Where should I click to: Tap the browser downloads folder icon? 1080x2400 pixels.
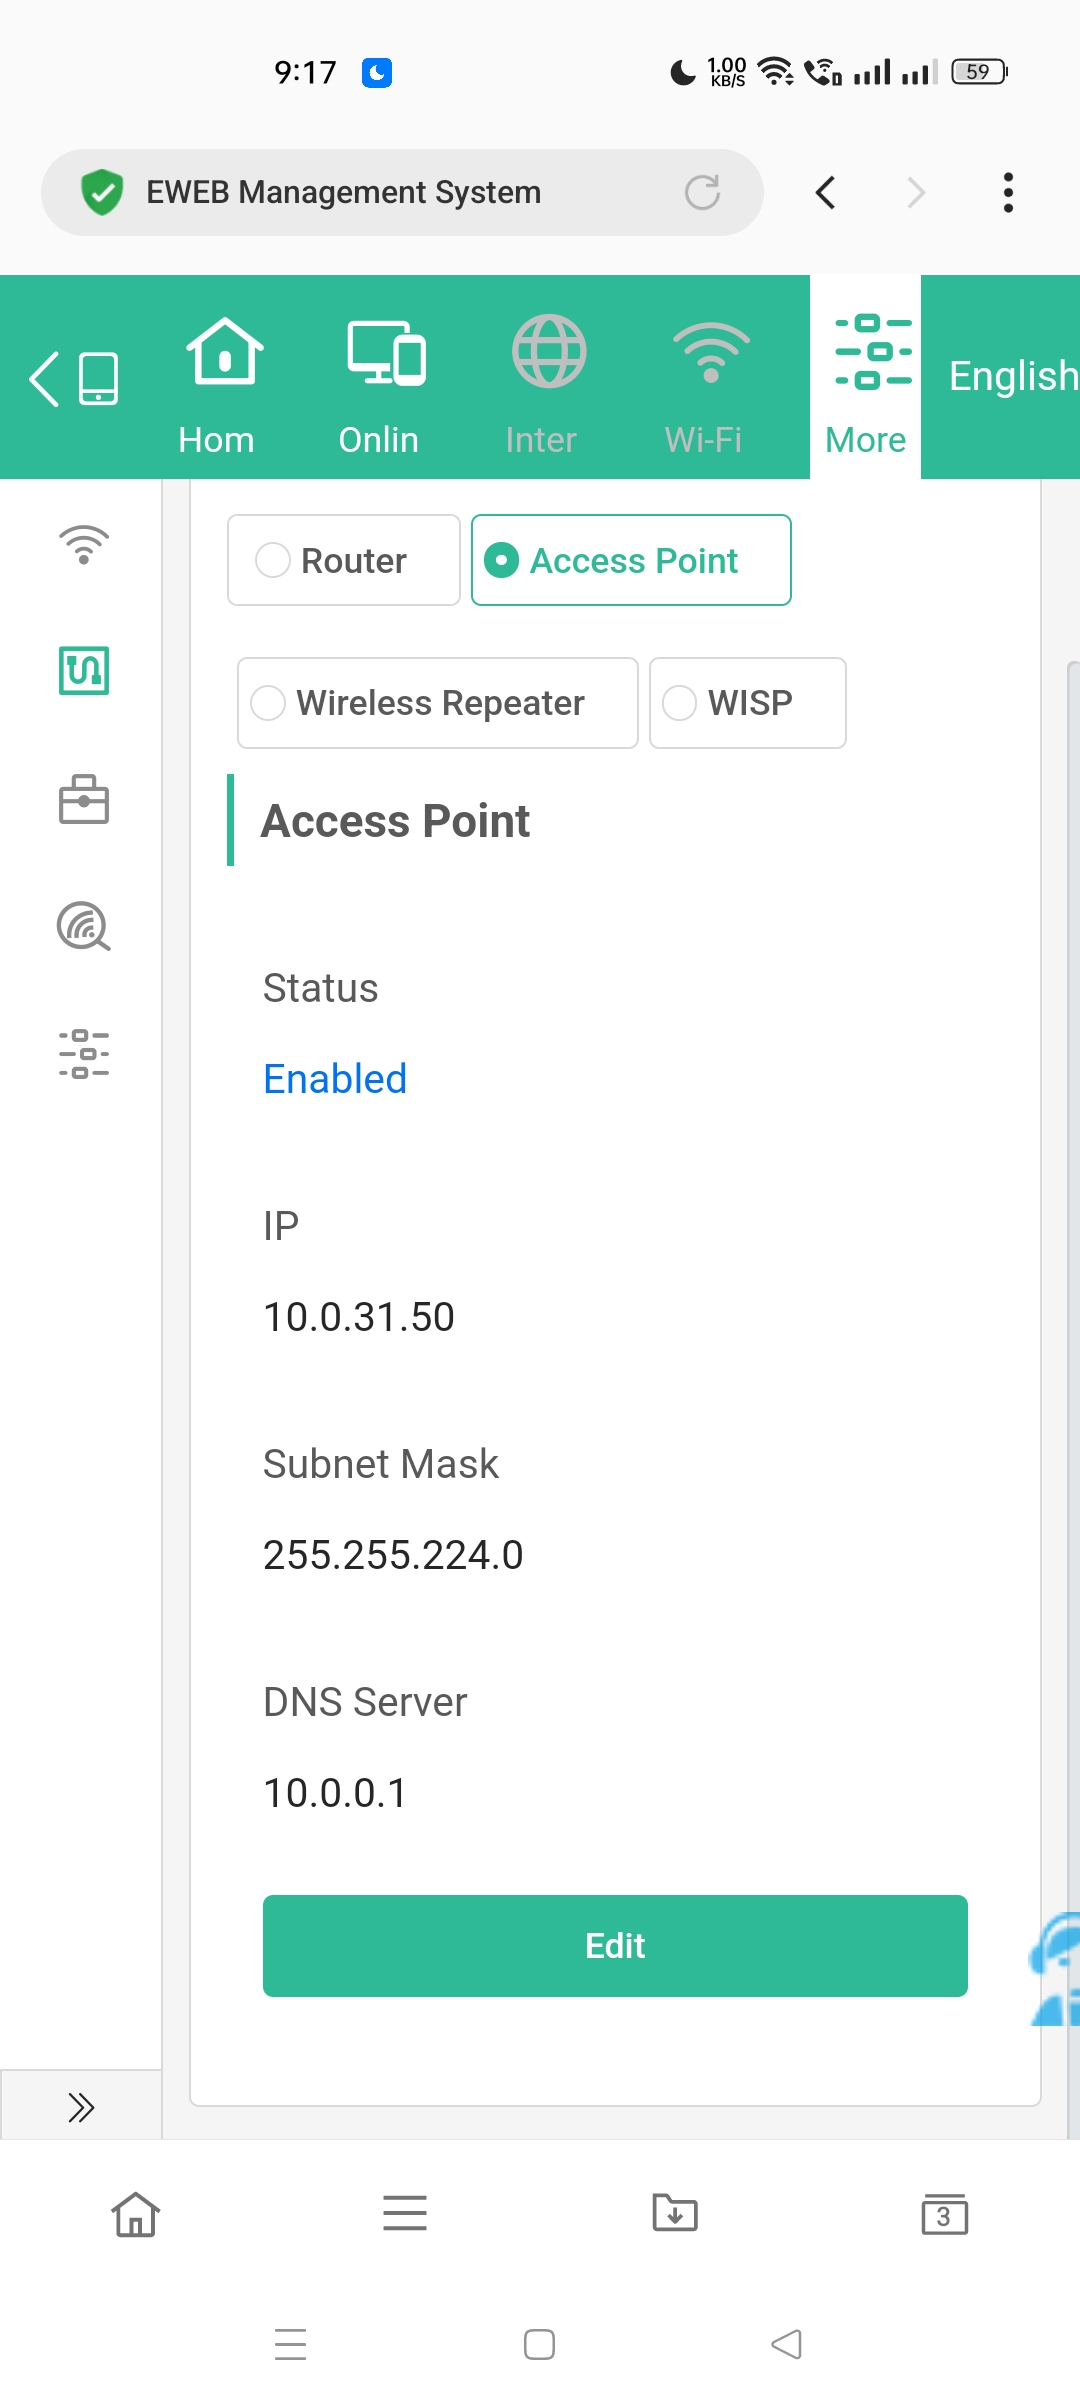coord(675,2214)
